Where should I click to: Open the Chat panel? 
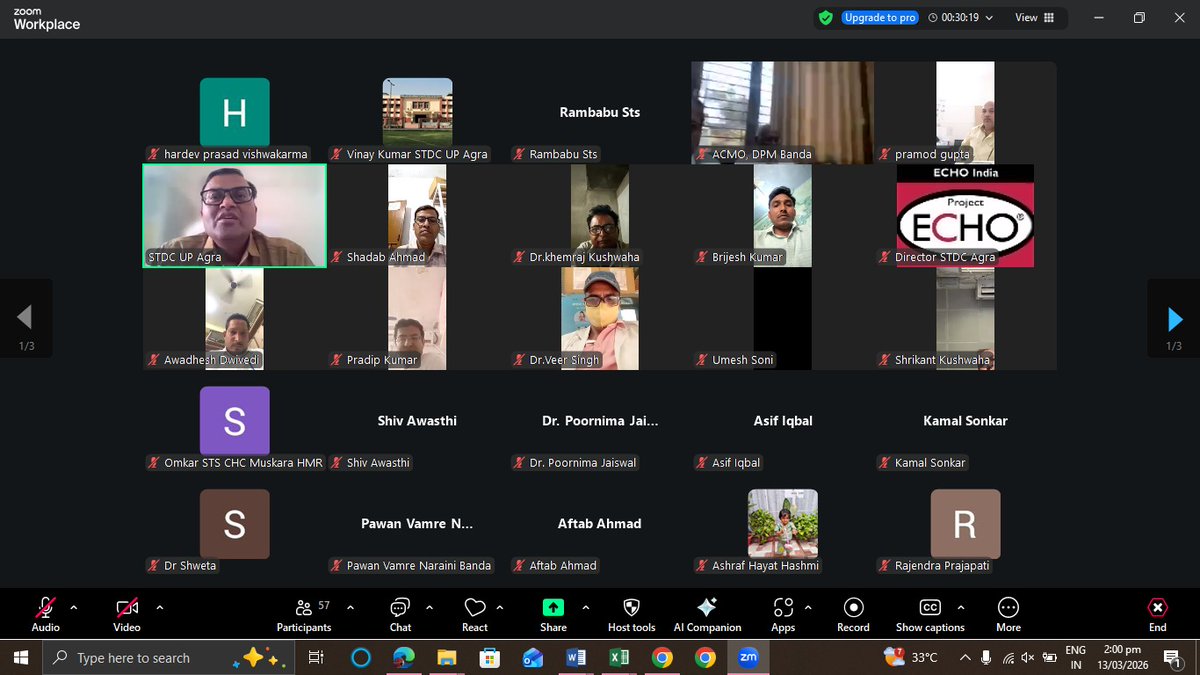pos(399,613)
